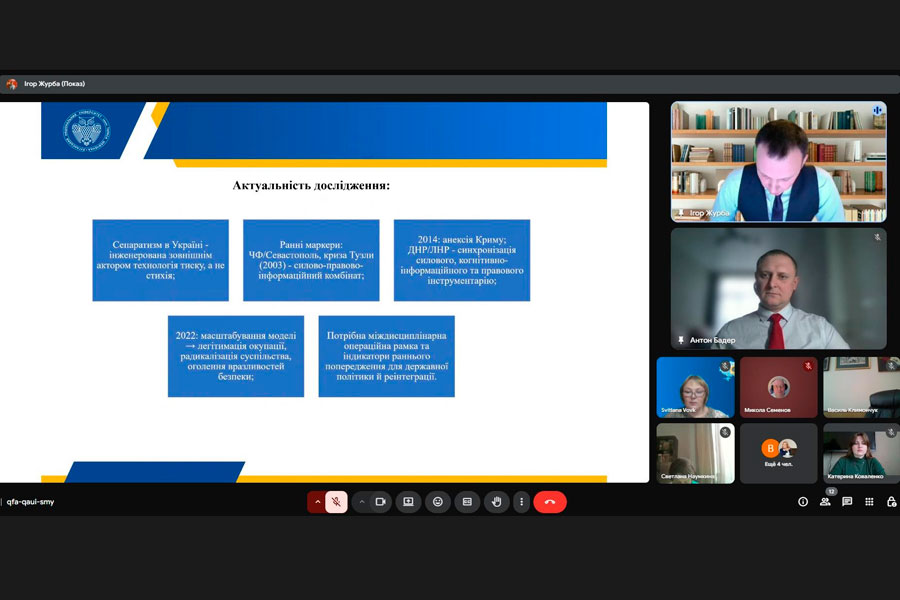The image size is (900, 600).
Task: Leave the call with the red button
Action: point(550,502)
